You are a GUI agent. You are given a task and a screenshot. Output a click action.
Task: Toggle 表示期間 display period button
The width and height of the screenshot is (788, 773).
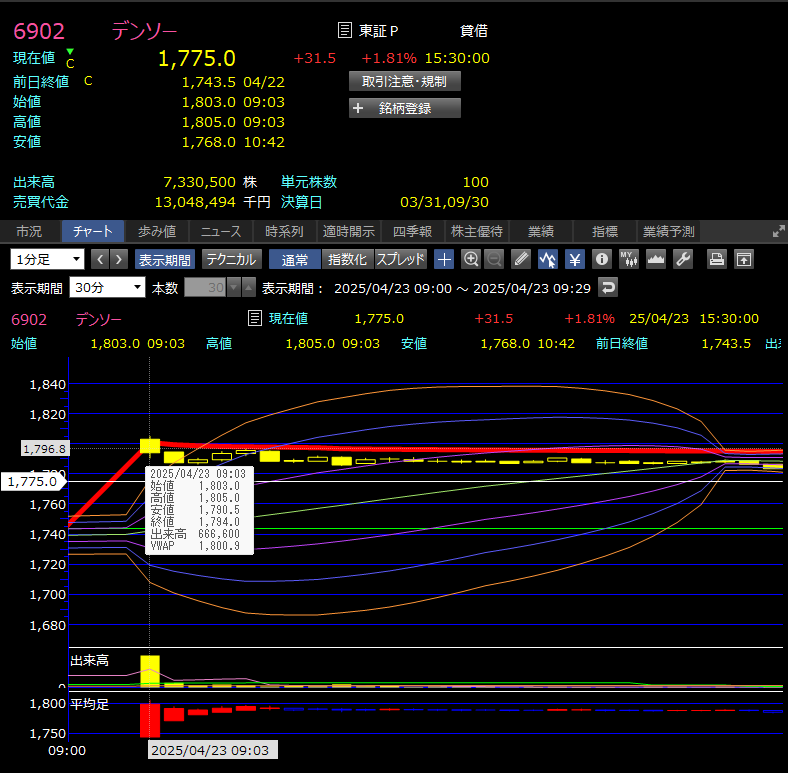[x=164, y=260]
